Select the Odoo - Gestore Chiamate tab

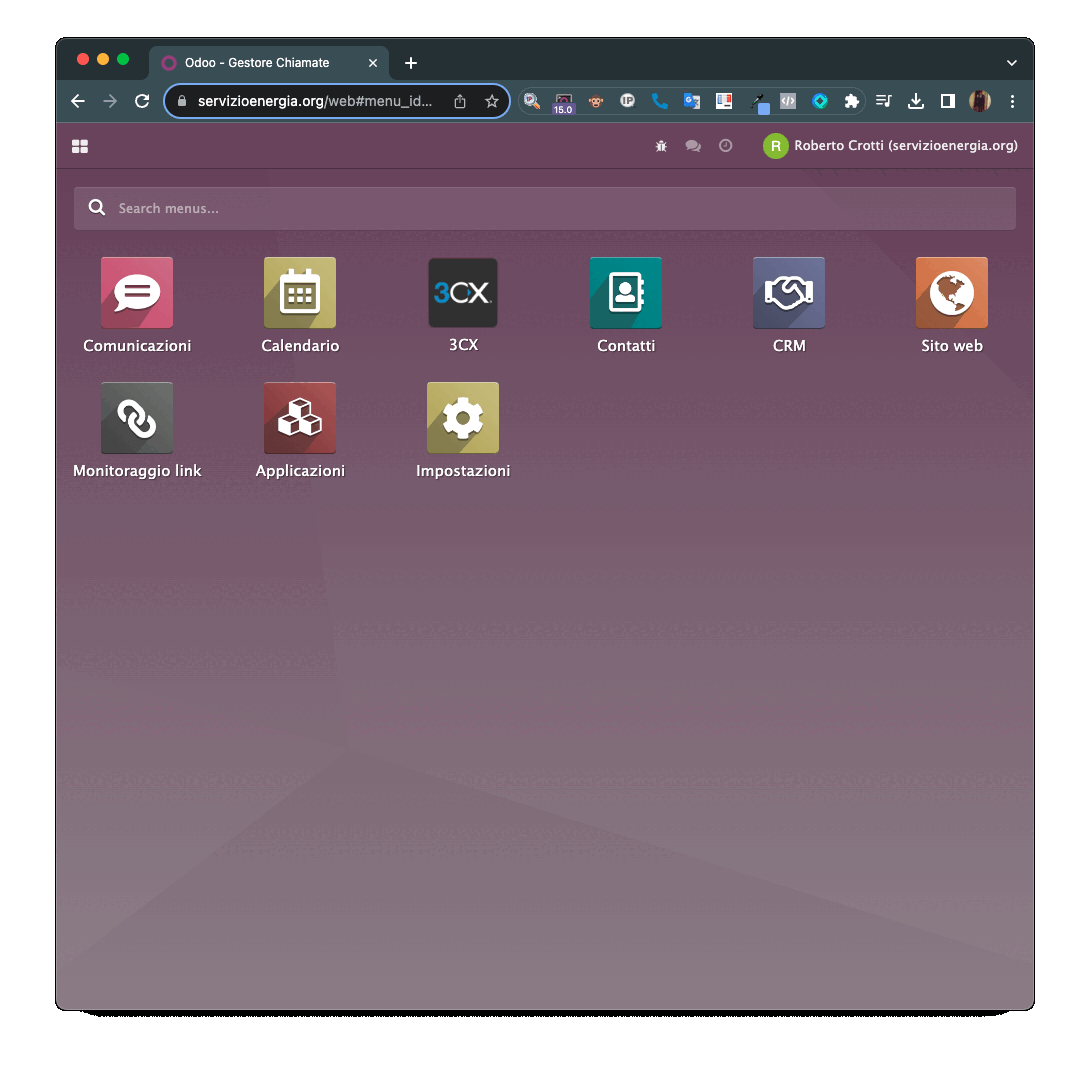coord(257,62)
